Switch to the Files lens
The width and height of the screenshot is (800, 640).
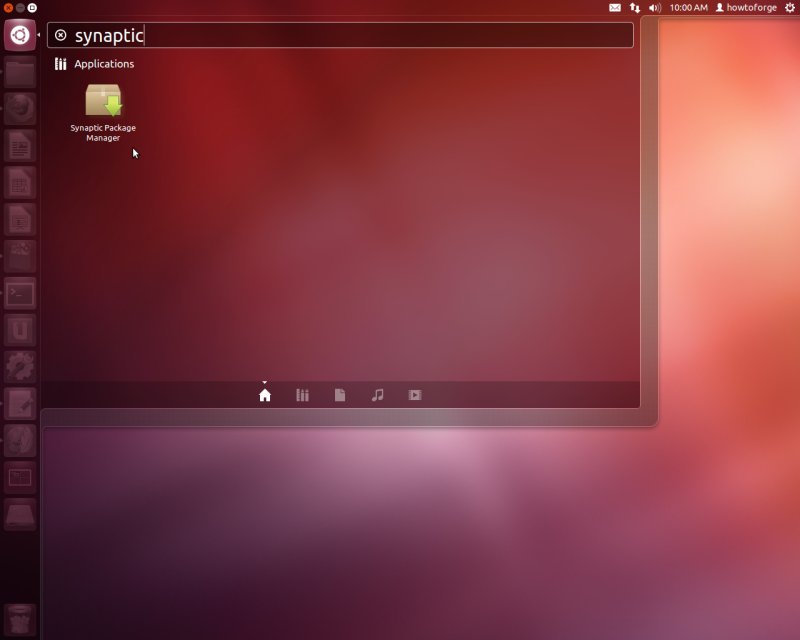pos(340,395)
